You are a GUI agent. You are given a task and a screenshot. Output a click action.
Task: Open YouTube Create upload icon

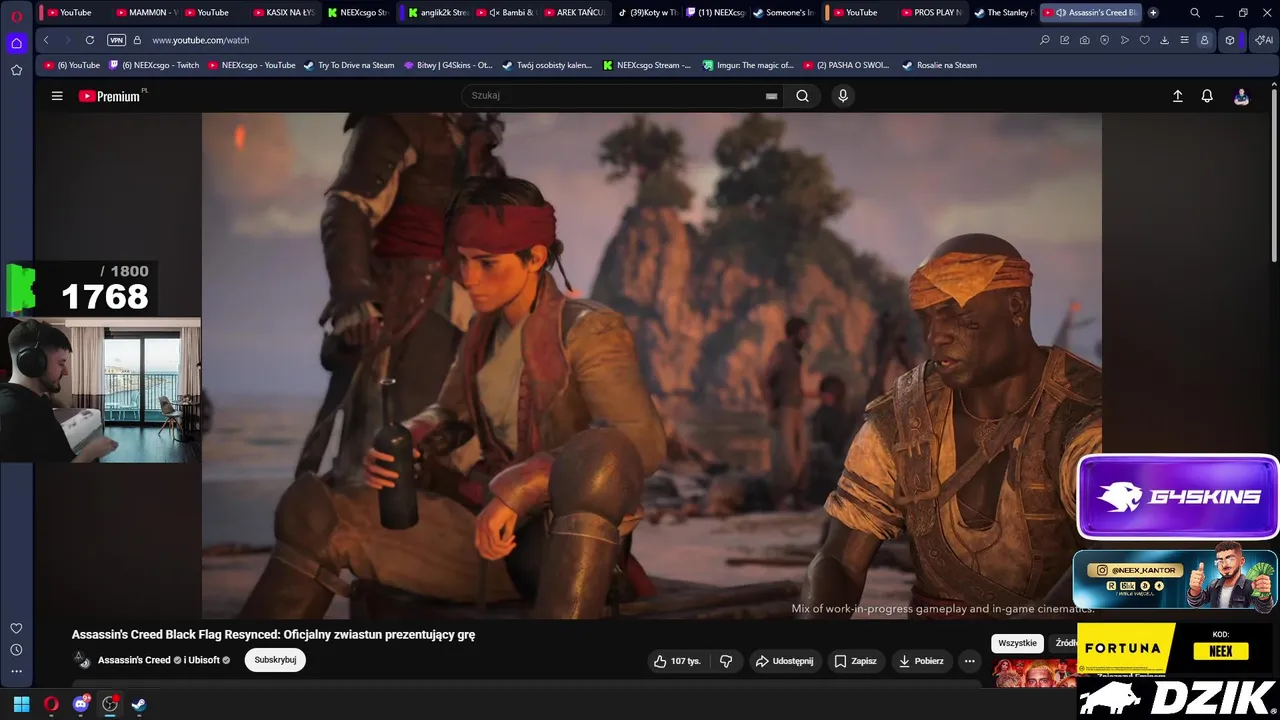1178,96
